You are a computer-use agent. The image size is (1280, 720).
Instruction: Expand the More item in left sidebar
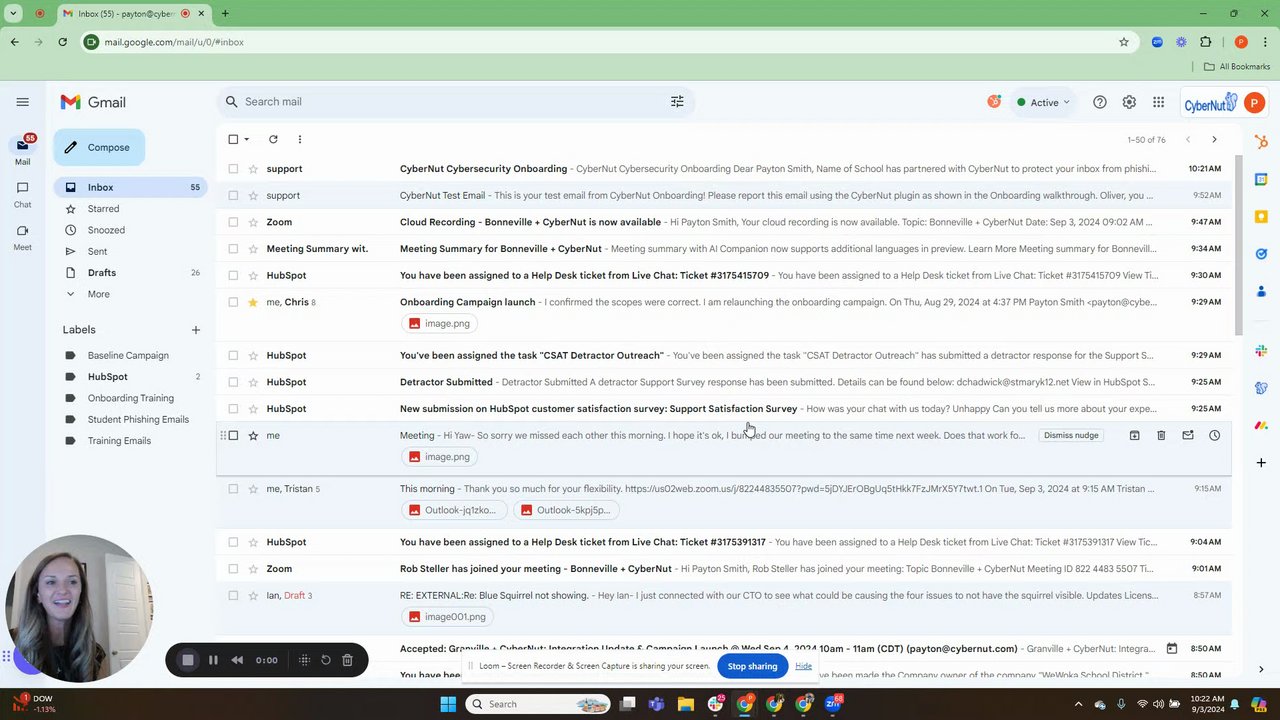point(98,294)
